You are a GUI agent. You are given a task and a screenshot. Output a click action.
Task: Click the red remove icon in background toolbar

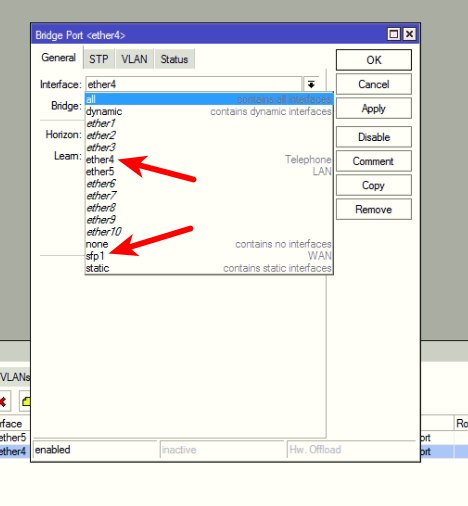(x=4, y=401)
